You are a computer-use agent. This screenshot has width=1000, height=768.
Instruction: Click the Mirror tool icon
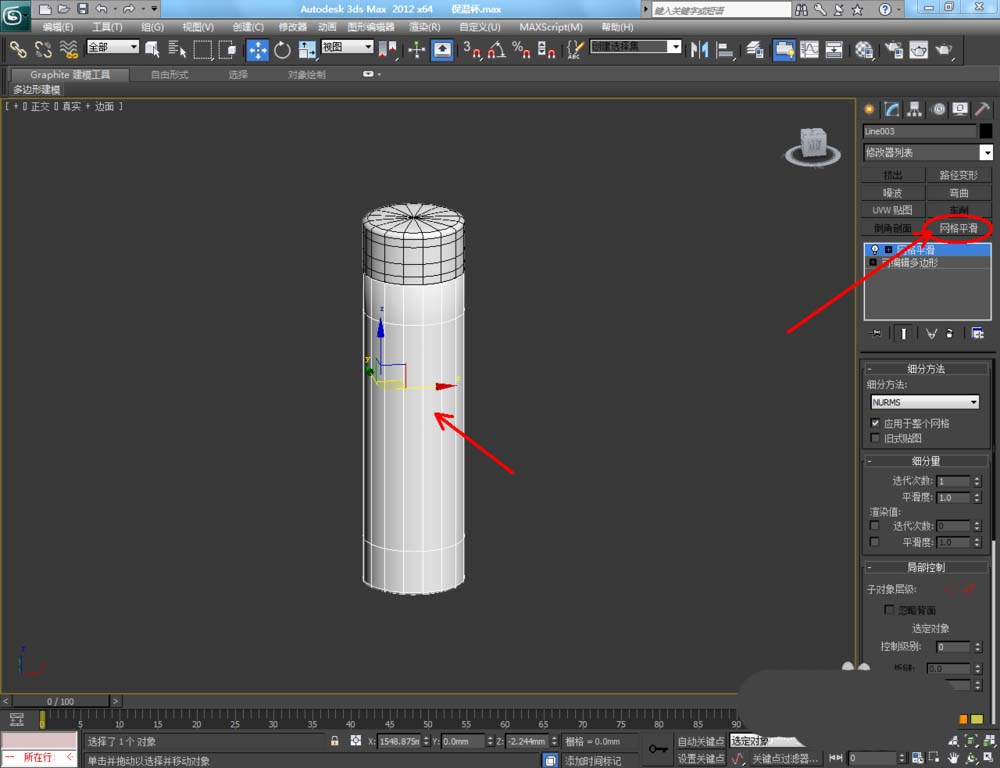click(x=700, y=49)
